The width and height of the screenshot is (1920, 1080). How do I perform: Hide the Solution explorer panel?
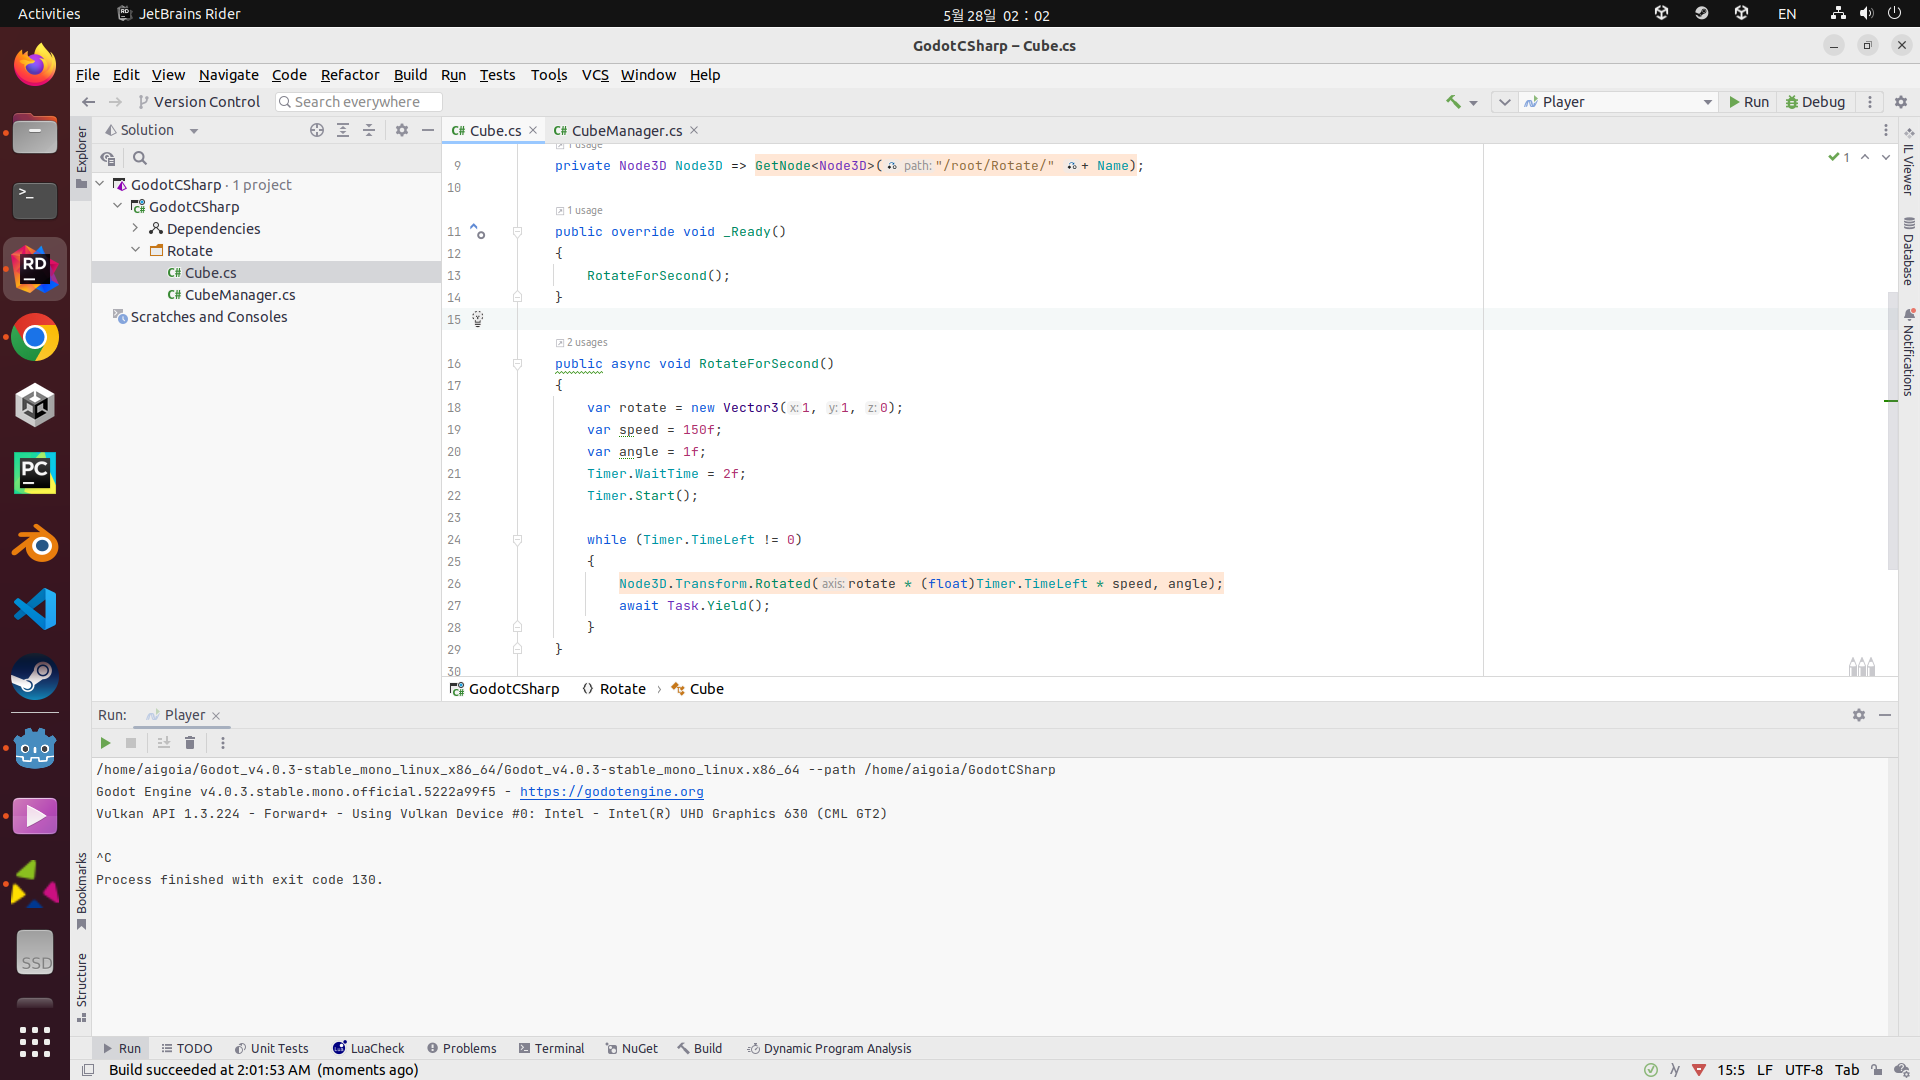(x=428, y=130)
